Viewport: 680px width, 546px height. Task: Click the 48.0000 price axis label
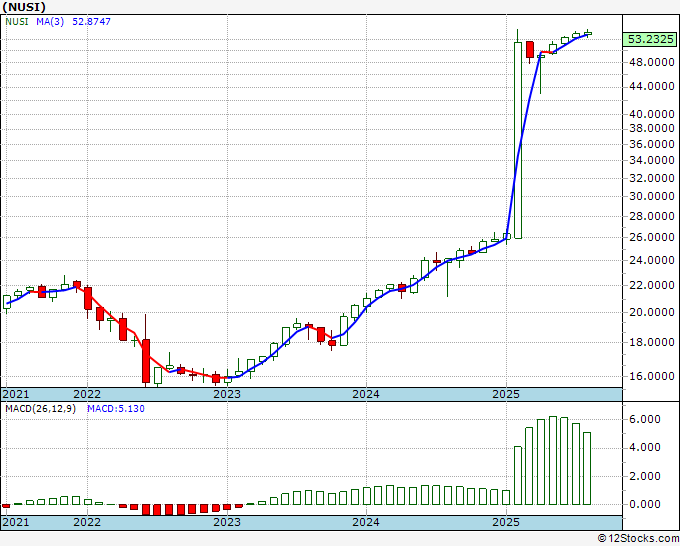651,62
